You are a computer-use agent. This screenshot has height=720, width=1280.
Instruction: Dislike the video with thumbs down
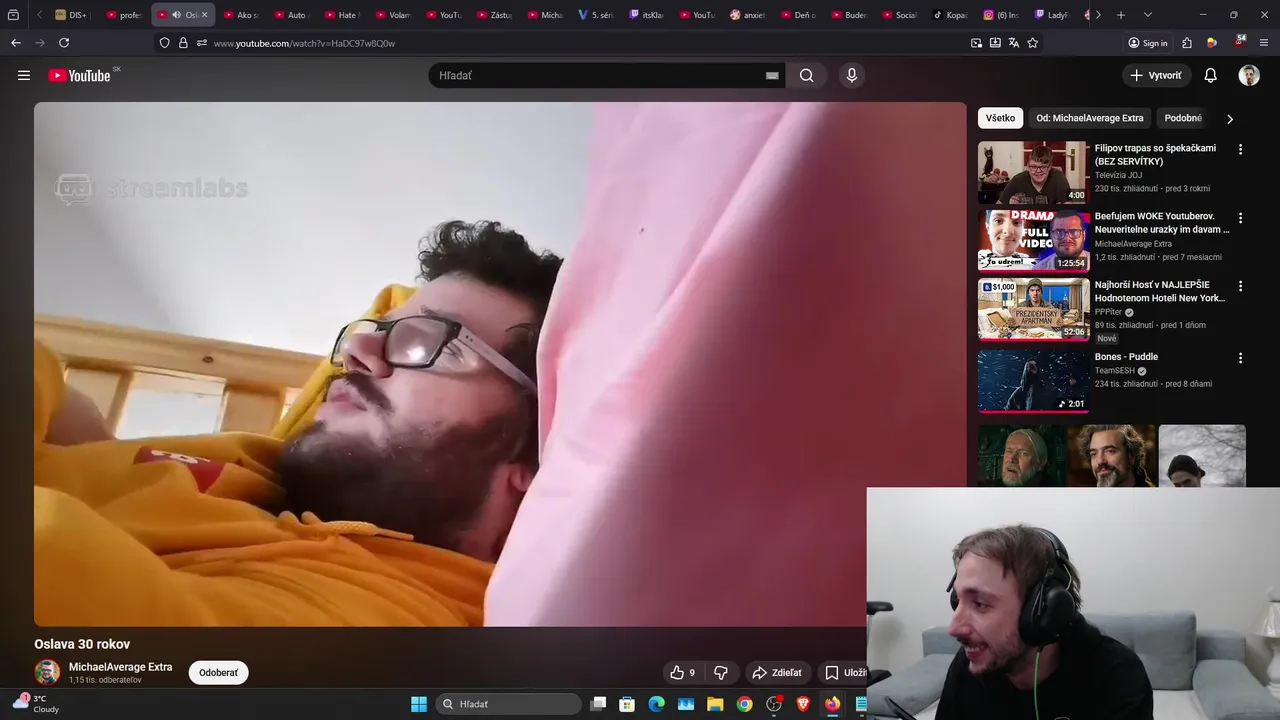[x=720, y=673]
